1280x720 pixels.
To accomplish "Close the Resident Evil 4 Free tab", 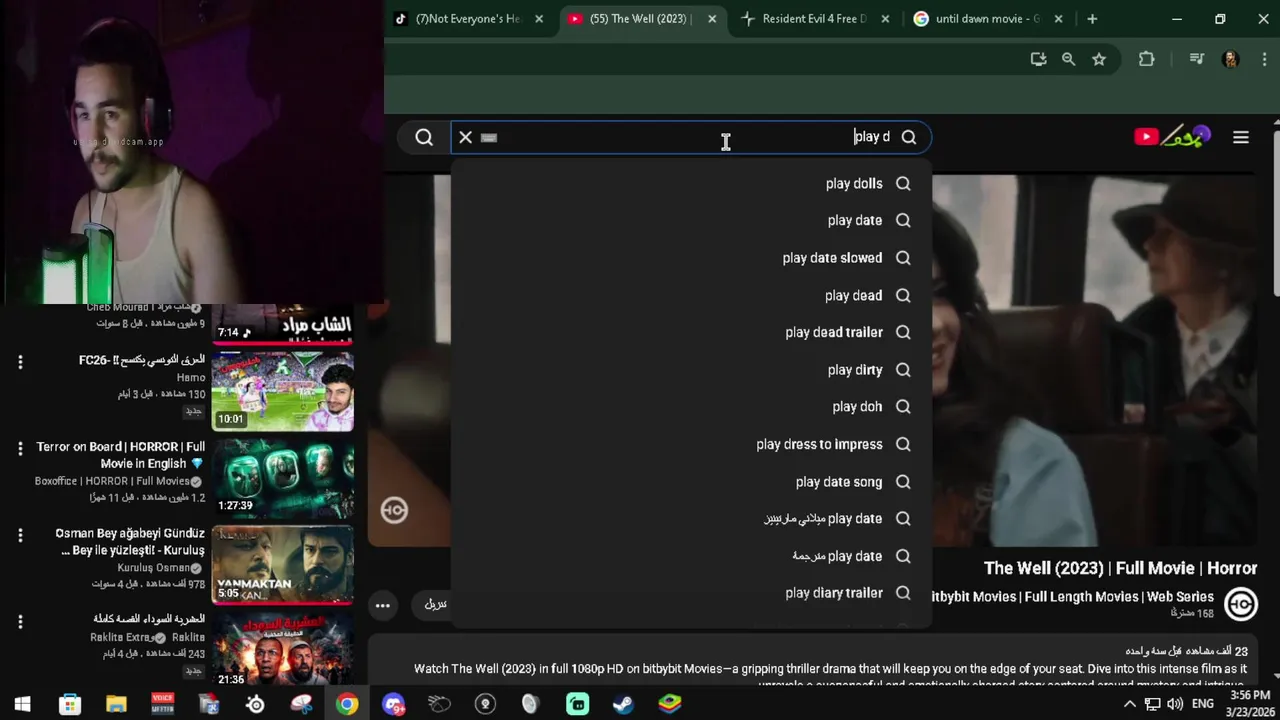I will [885, 19].
